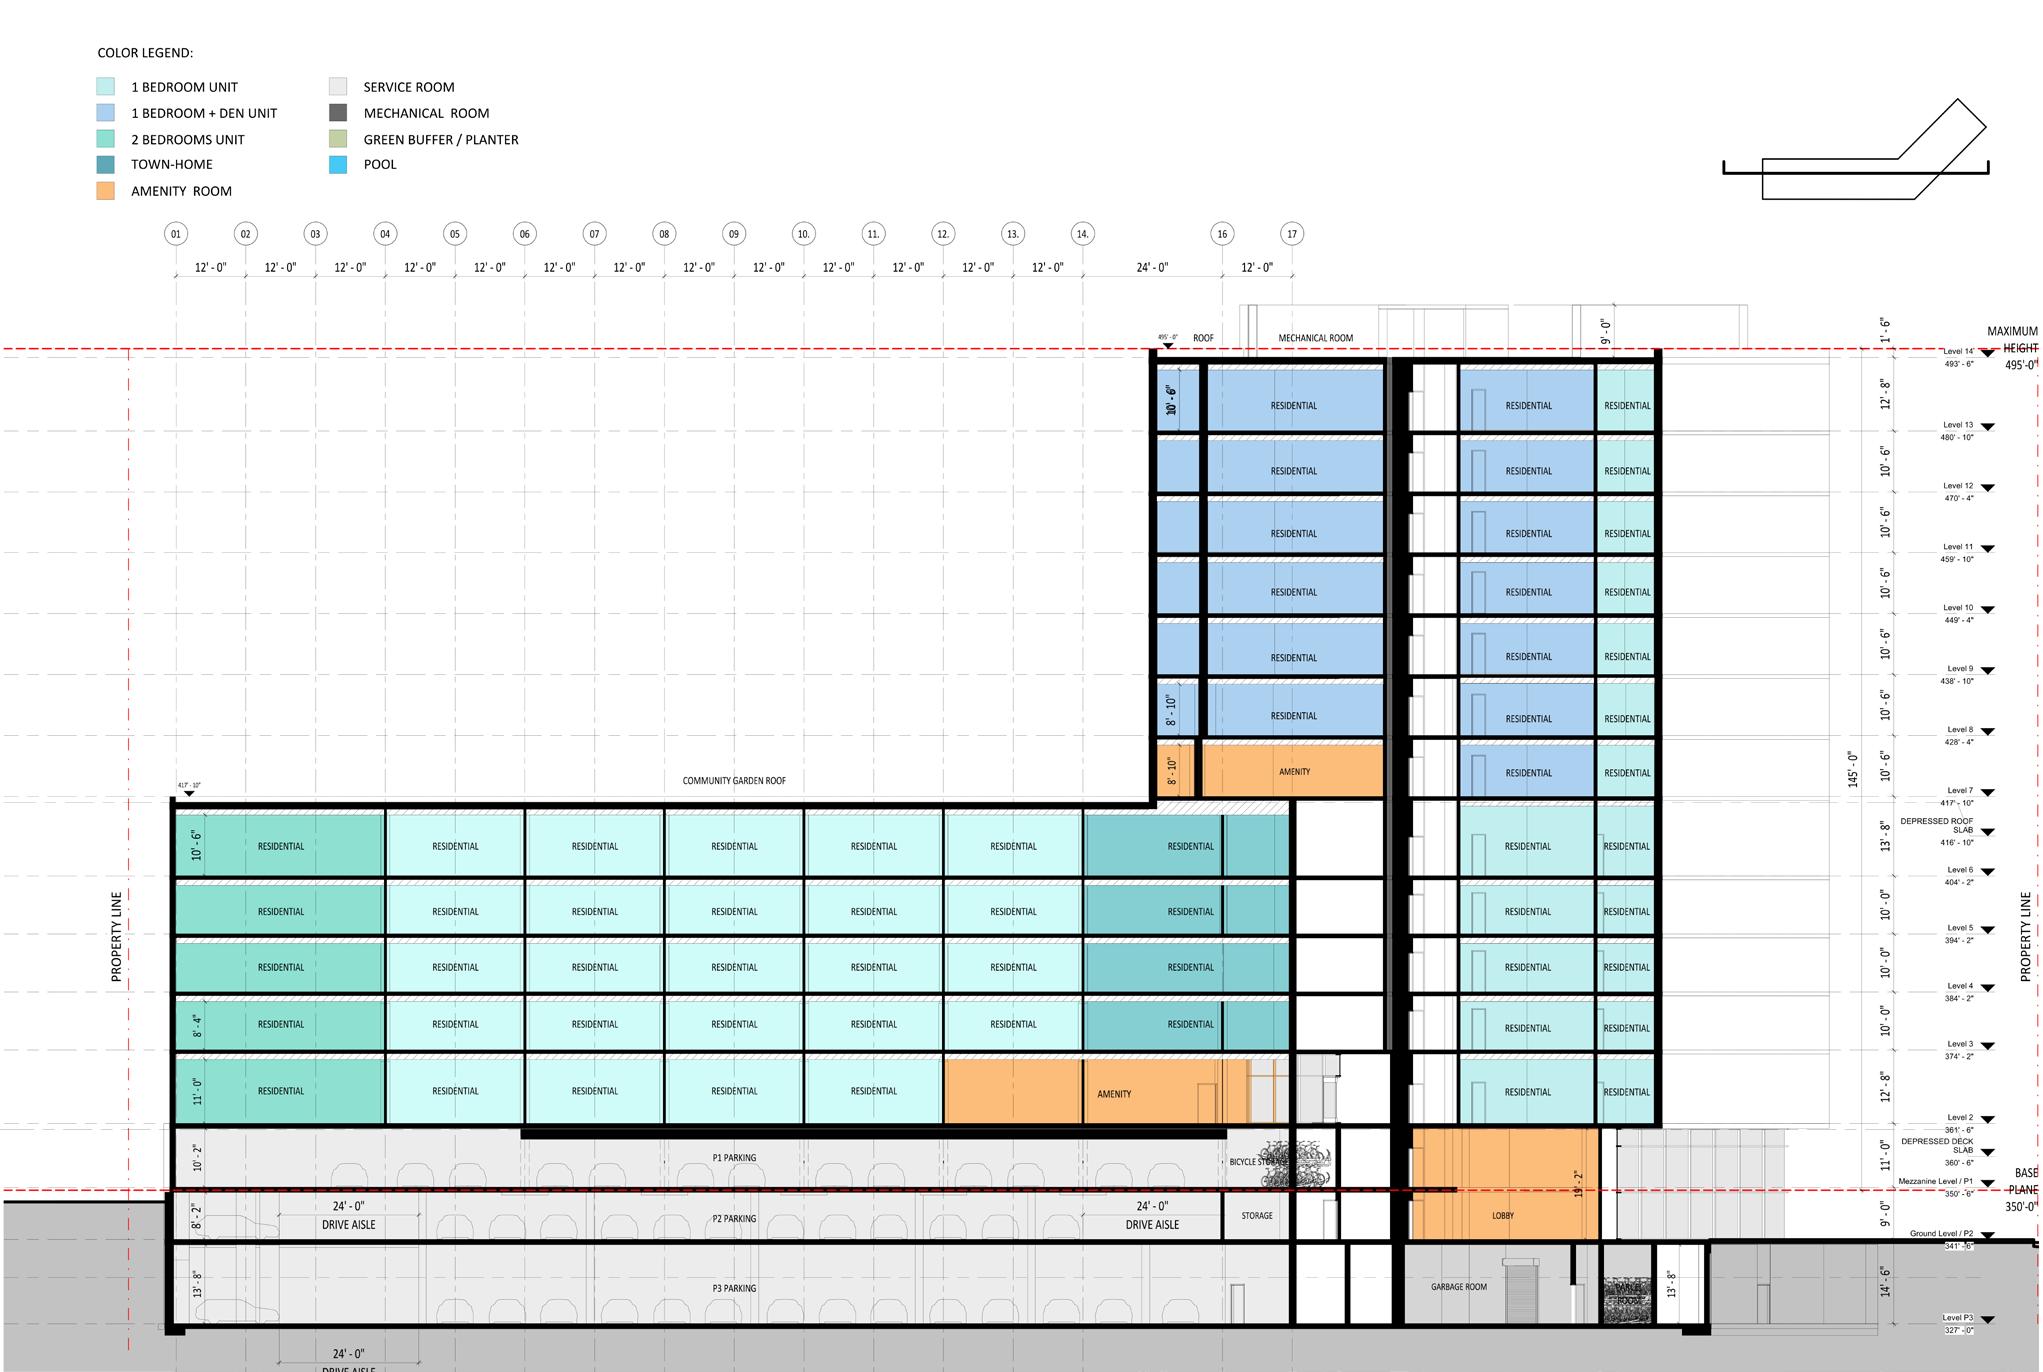Select the COMMUNITY GARDEN ROOF text
The image size is (2043, 1372).
[x=734, y=781]
